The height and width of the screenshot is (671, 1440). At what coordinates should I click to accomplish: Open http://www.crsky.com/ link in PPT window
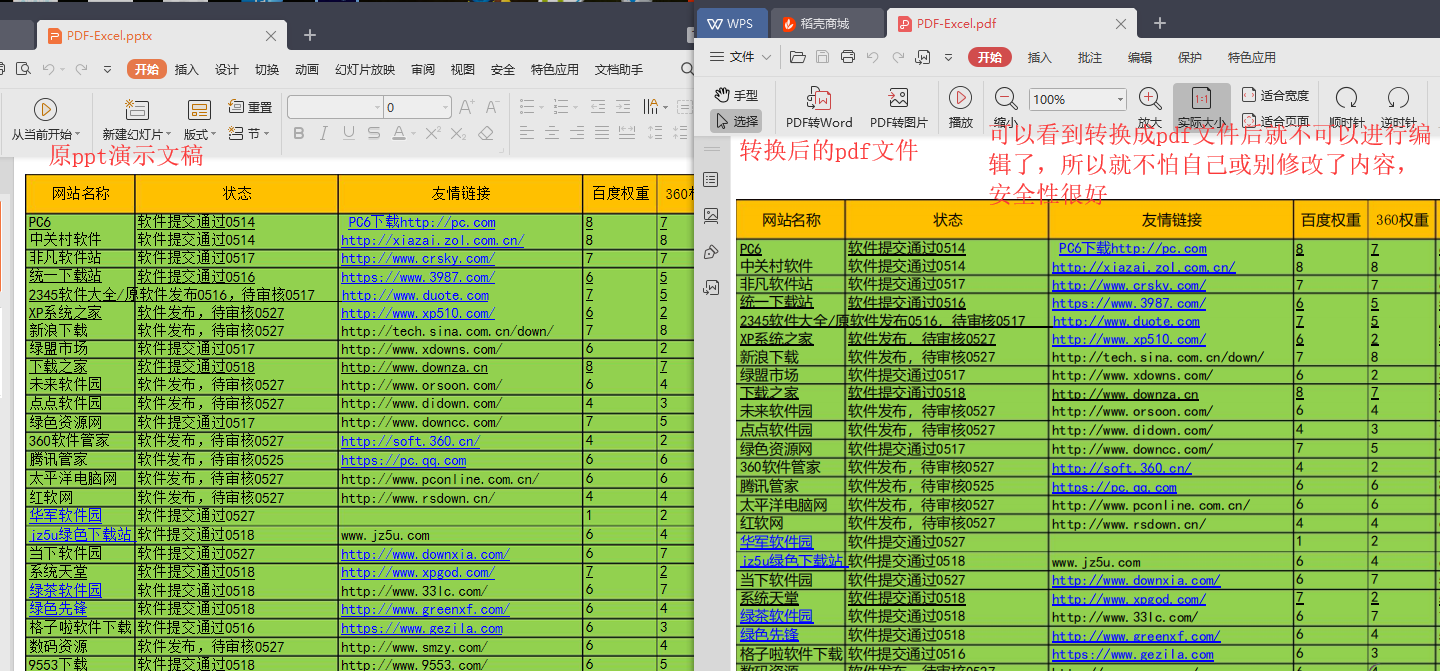tap(417, 258)
